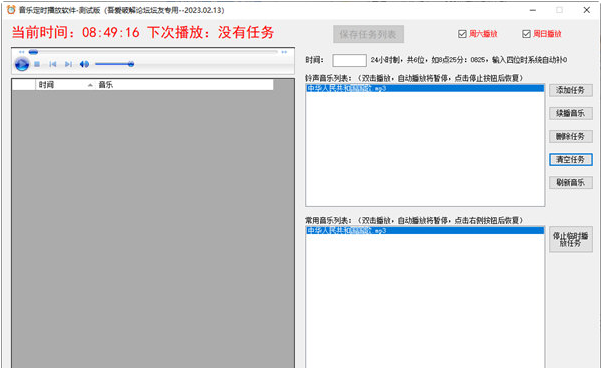Select the mp3 entry in 铃声音乐列表
Viewport: 603px width, 368px height.
pos(425,88)
